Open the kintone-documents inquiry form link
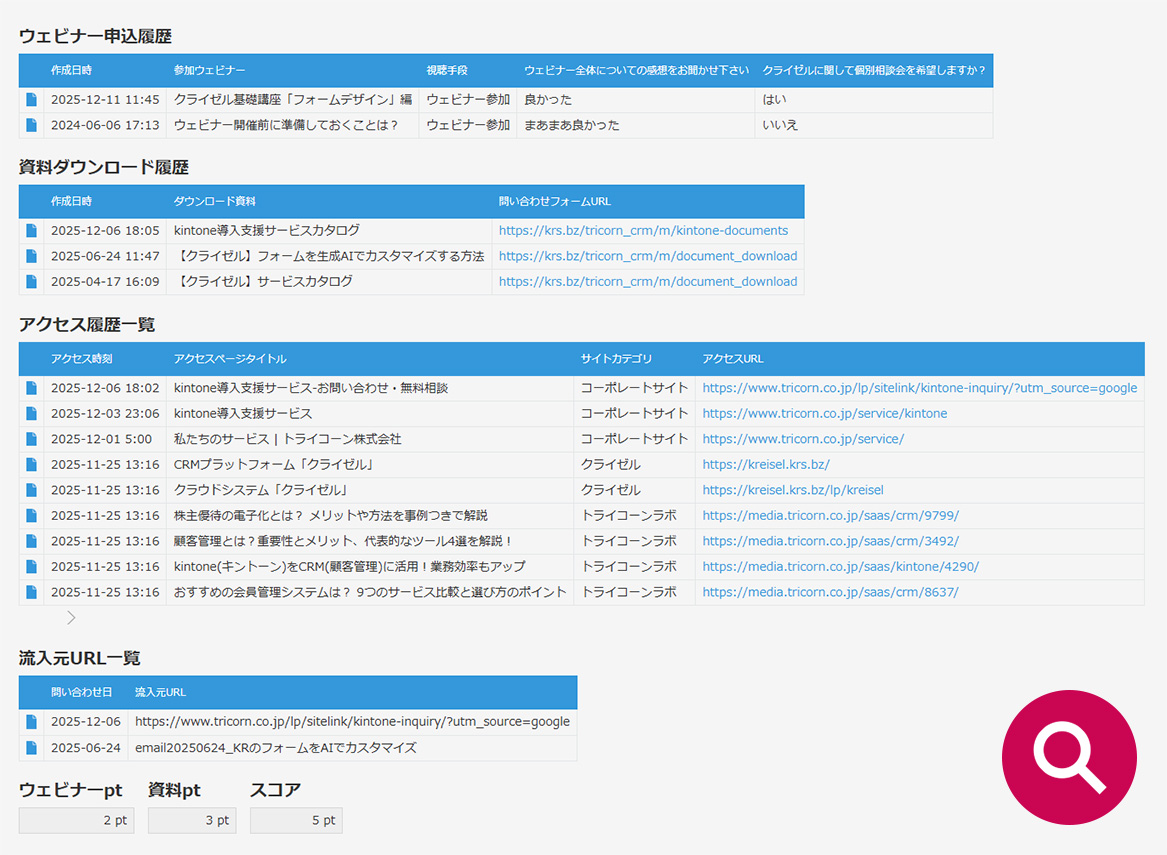This screenshot has width=1167, height=855. (646, 230)
